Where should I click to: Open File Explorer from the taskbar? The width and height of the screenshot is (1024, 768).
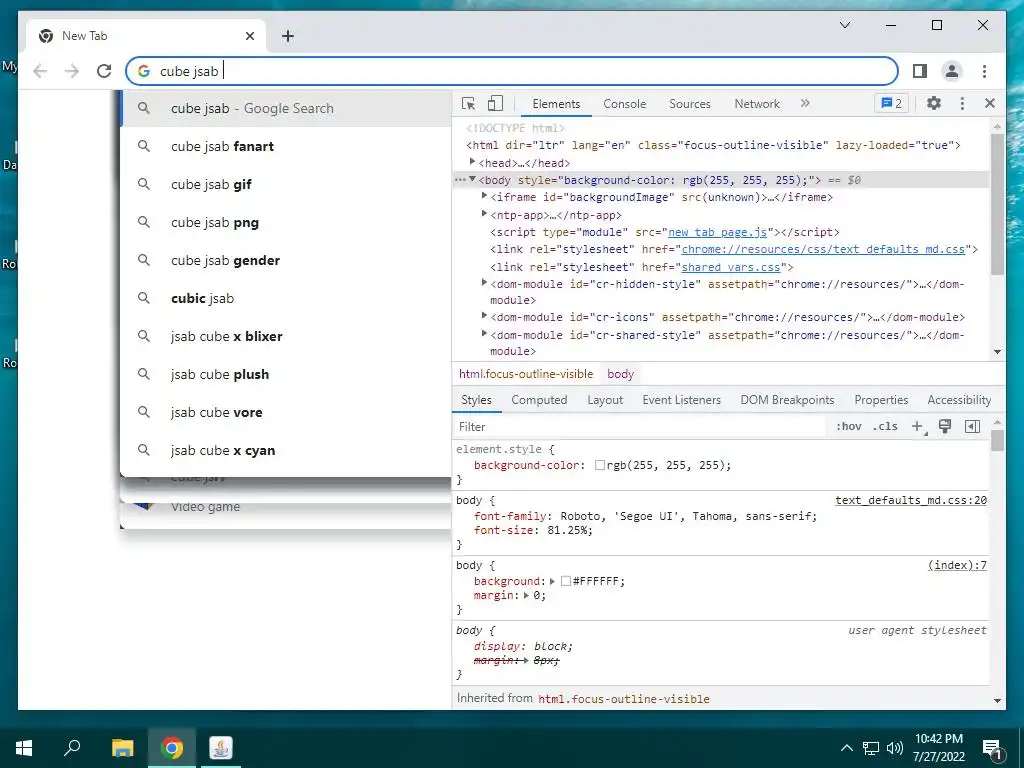click(122, 748)
